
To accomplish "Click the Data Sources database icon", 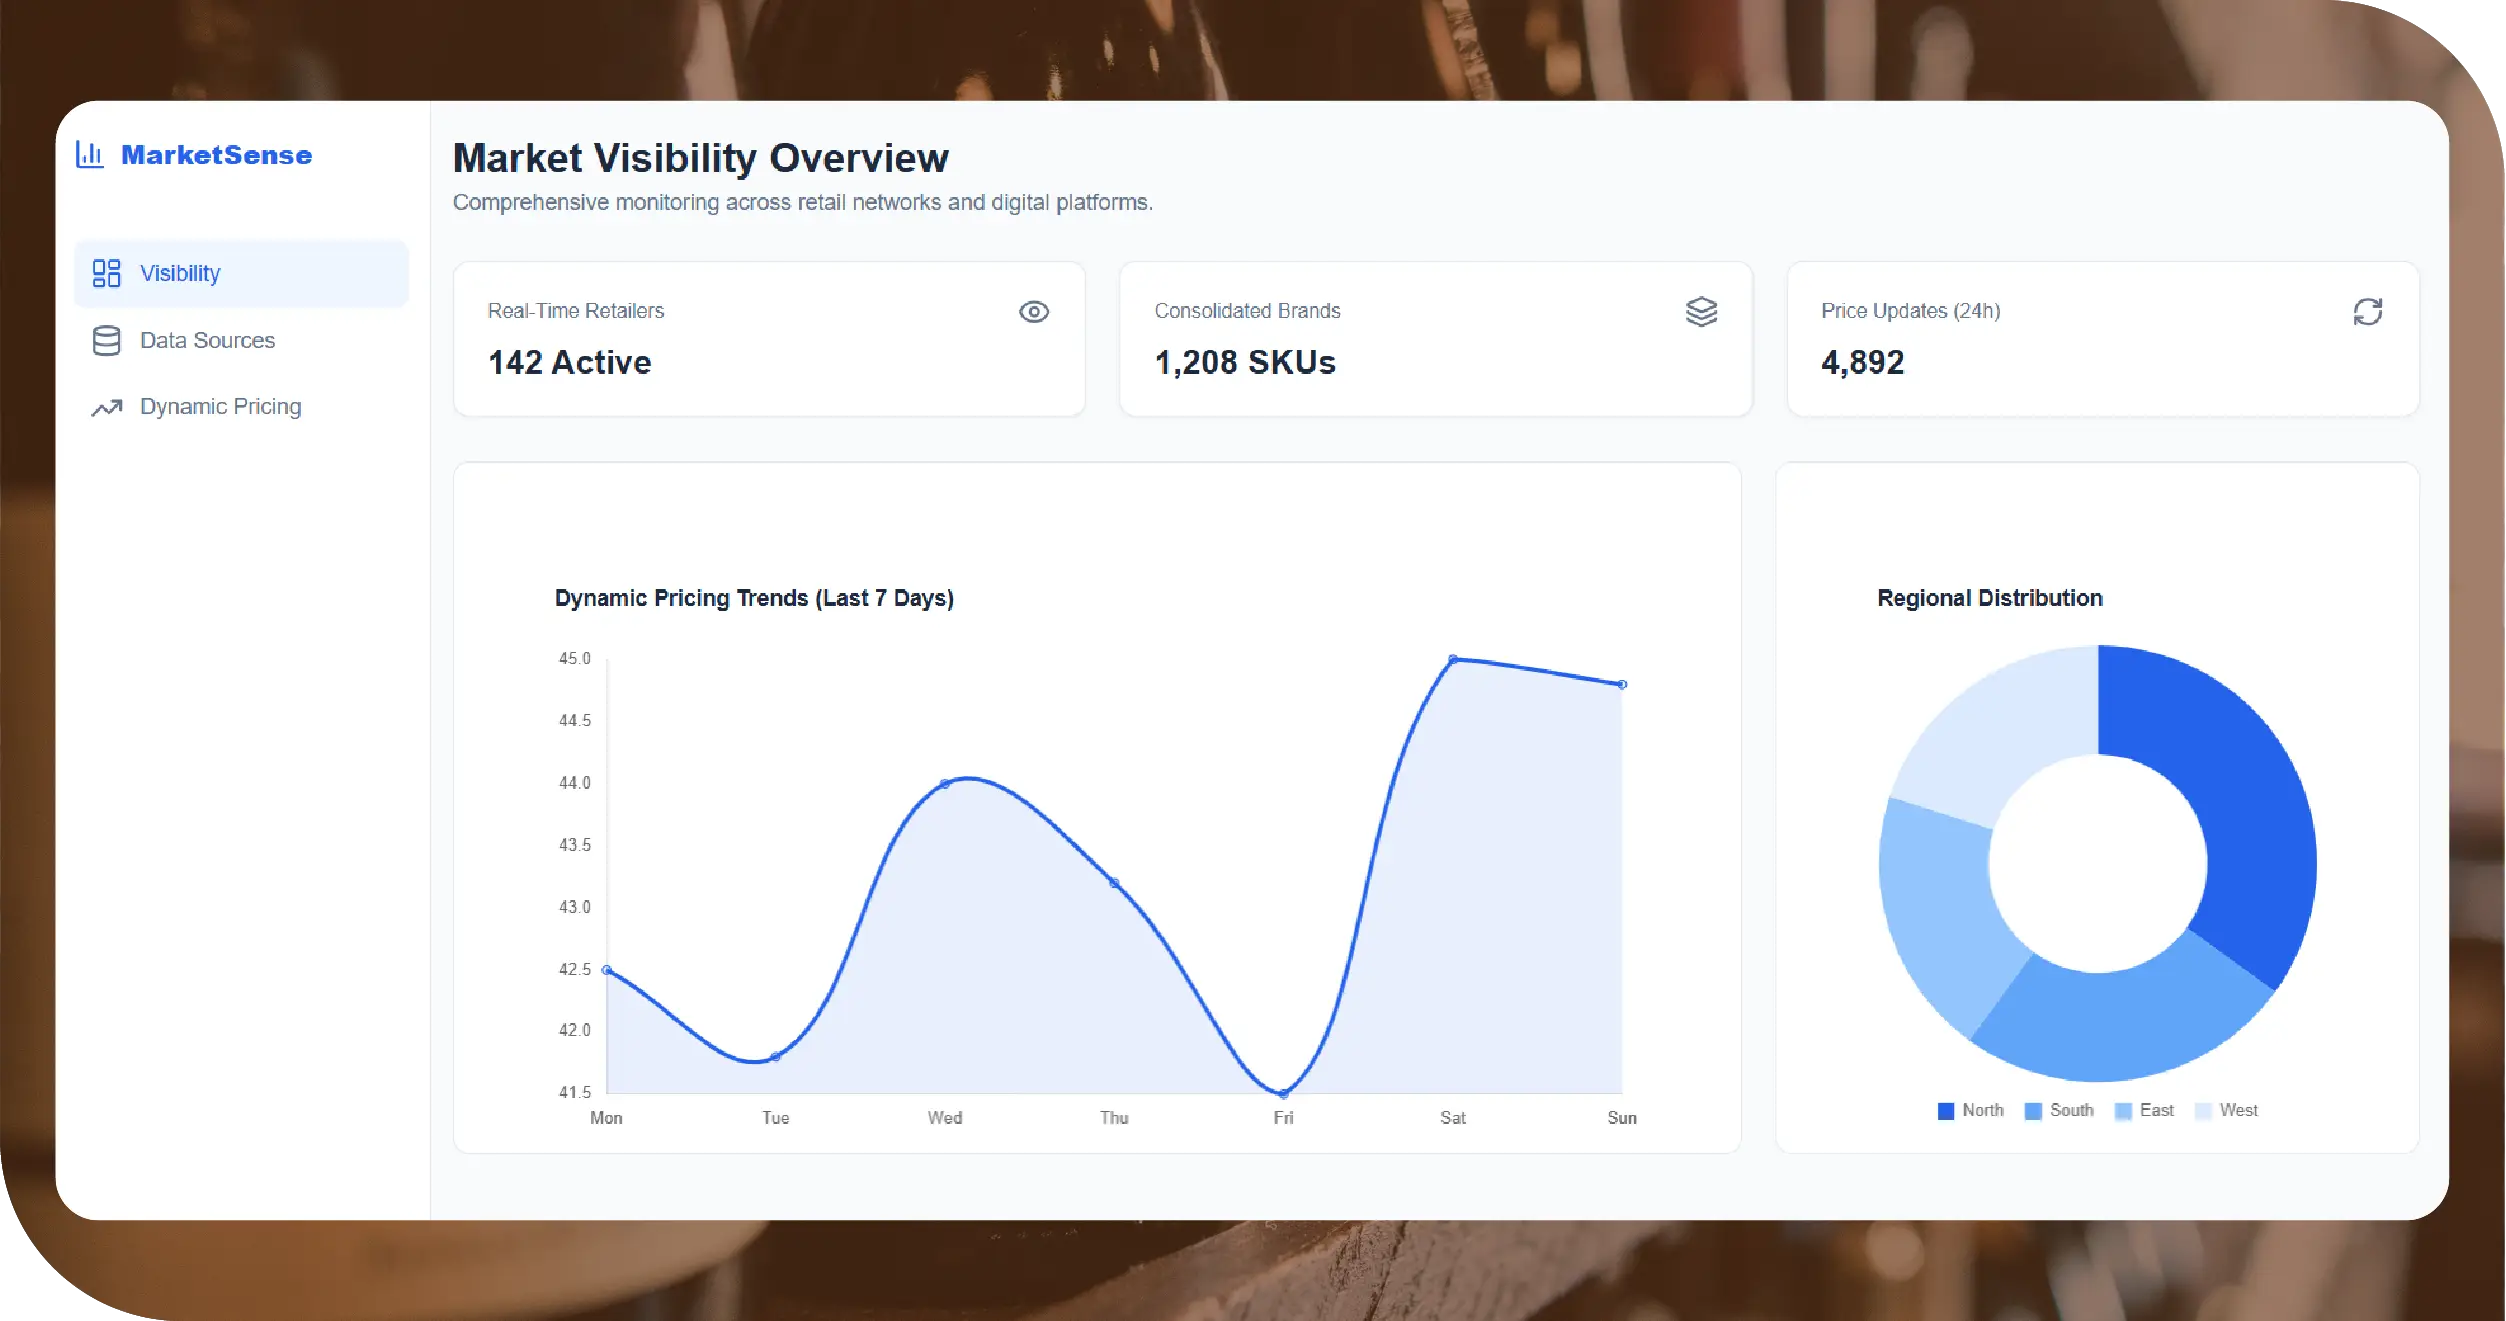I will pos(106,340).
